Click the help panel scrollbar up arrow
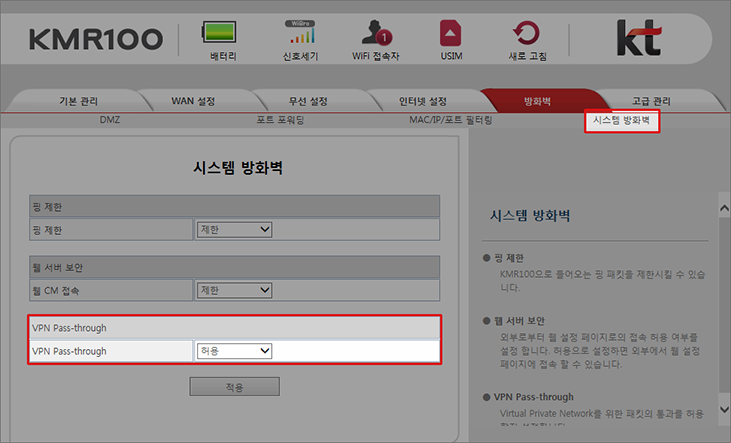The width and height of the screenshot is (731, 443). click(724, 202)
